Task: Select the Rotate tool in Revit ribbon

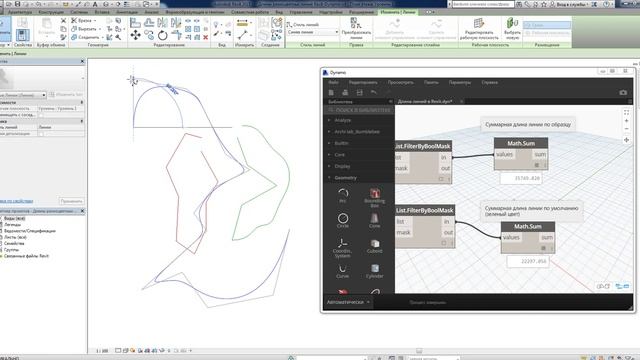Action: coord(162,36)
